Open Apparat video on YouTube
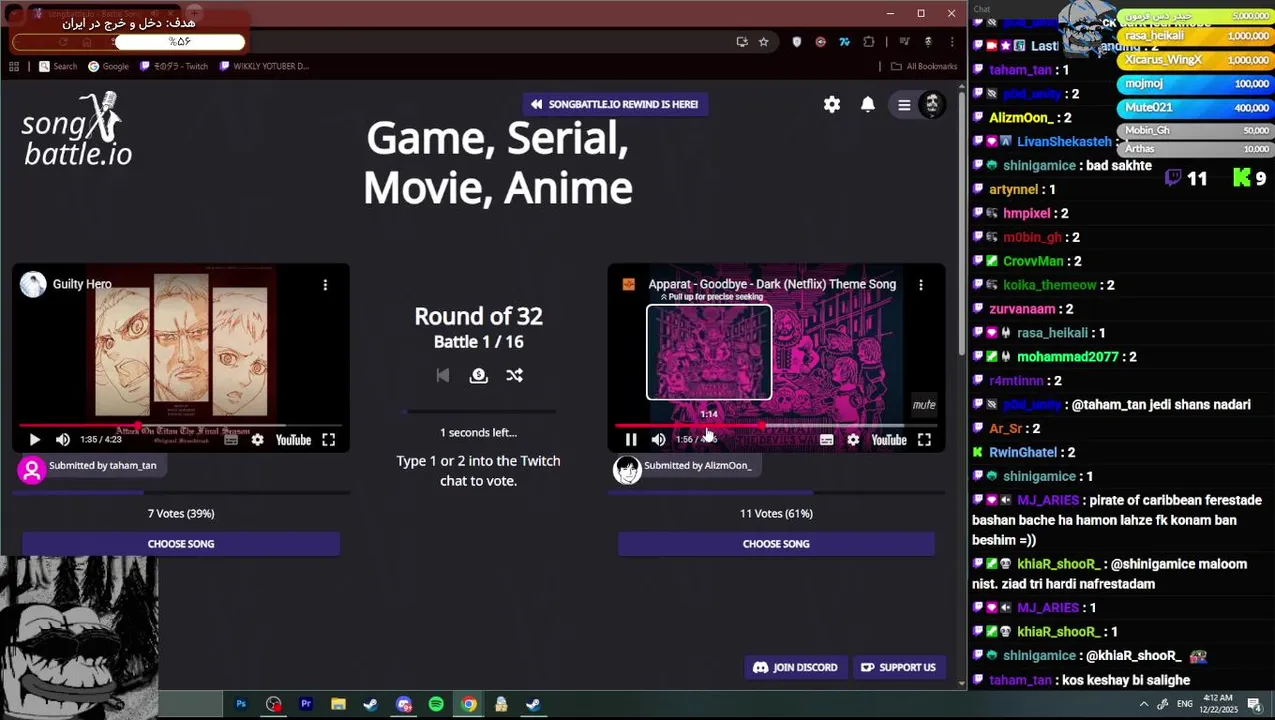Image resolution: width=1275 pixels, height=720 pixels. 889,440
